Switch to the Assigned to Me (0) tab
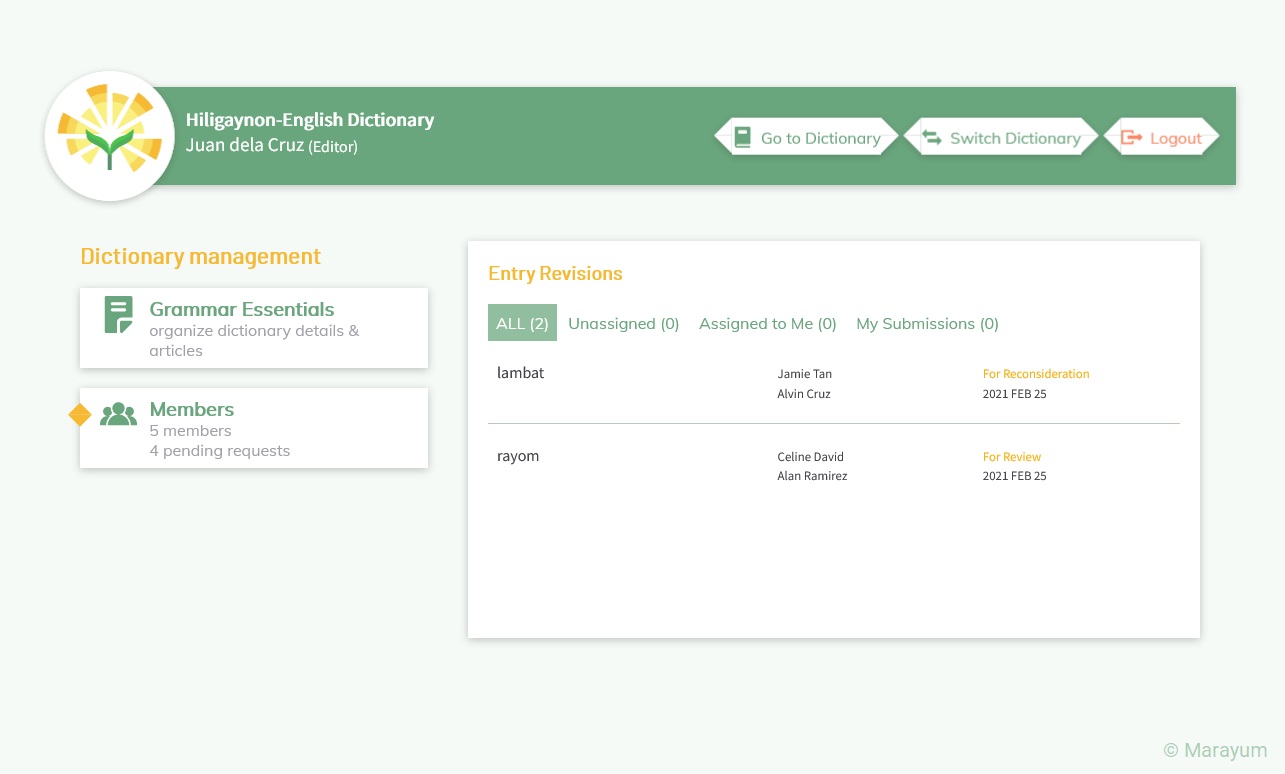Screen dimensions: 1285x774 pos(768,323)
